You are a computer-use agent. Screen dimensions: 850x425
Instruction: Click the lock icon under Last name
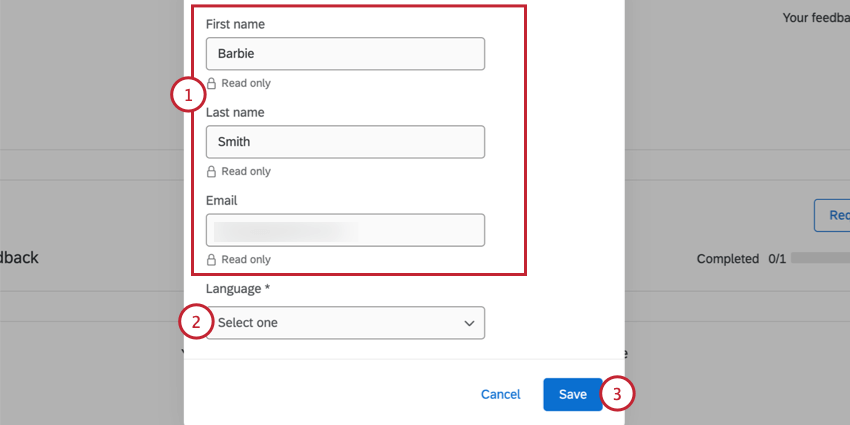(211, 172)
